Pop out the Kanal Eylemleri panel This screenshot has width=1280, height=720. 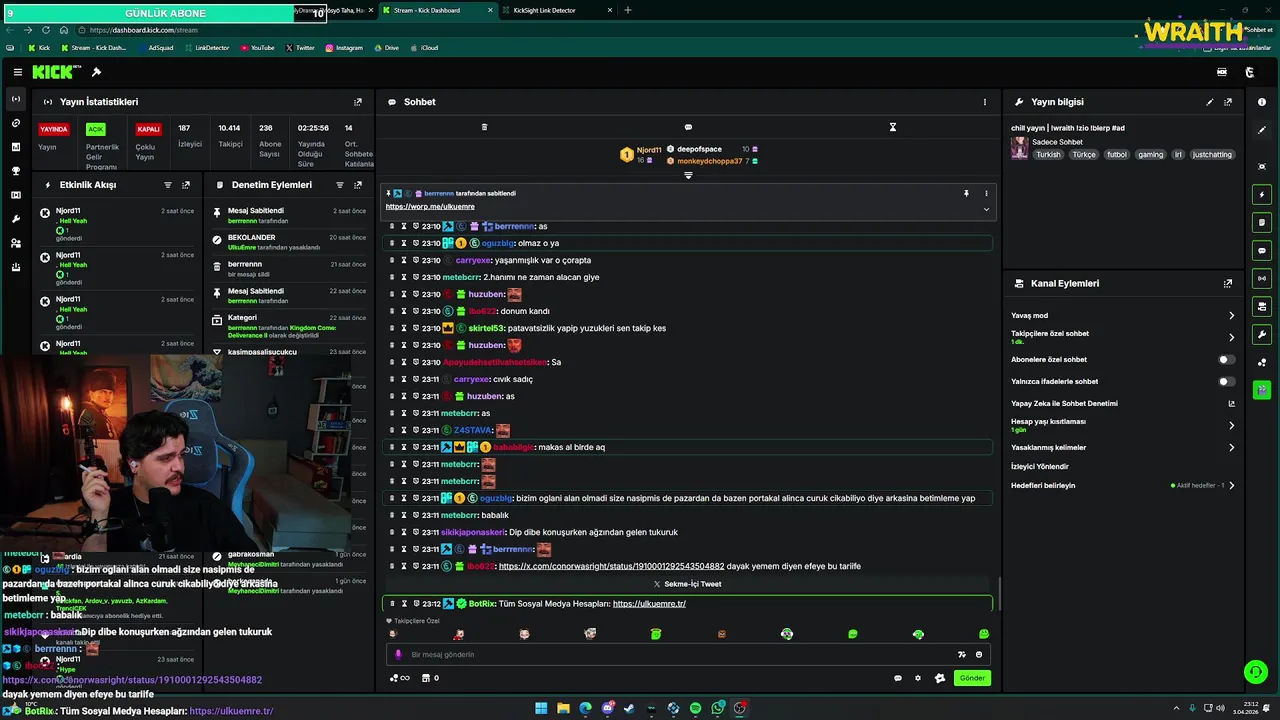pos(1228,283)
